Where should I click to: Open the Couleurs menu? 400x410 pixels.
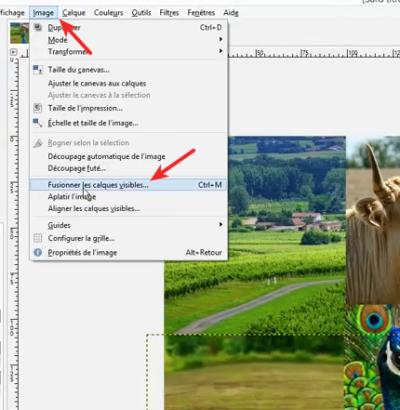108,13
